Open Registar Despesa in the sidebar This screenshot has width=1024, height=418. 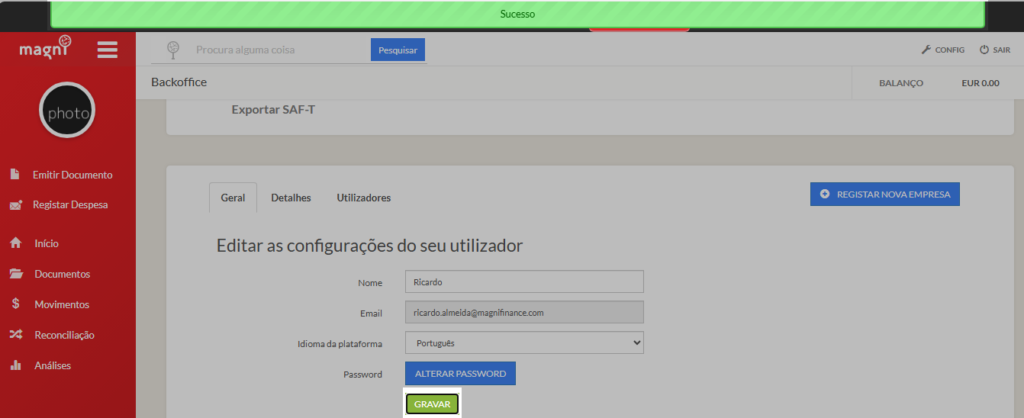click(x=69, y=205)
